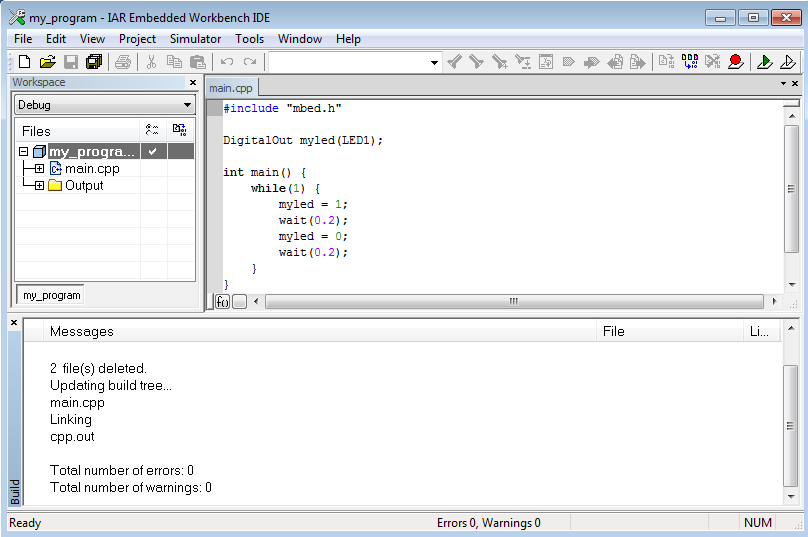Open the Simulator menu

coord(195,39)
